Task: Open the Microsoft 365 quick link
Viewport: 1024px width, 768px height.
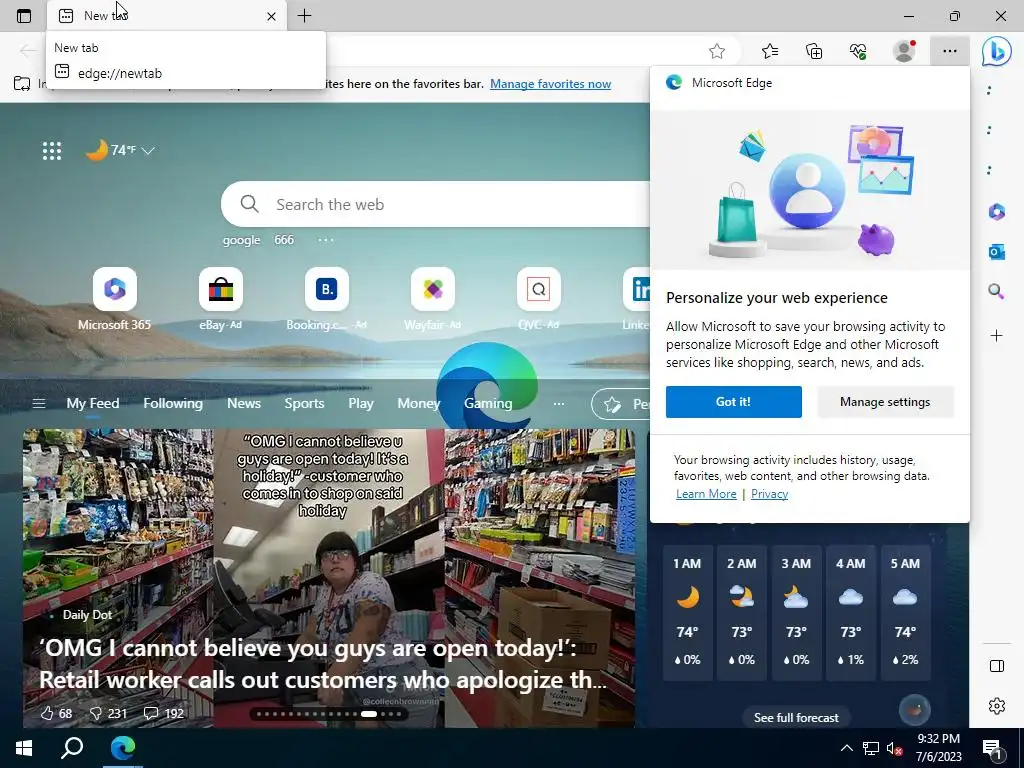Action: (x=114, y=299)
